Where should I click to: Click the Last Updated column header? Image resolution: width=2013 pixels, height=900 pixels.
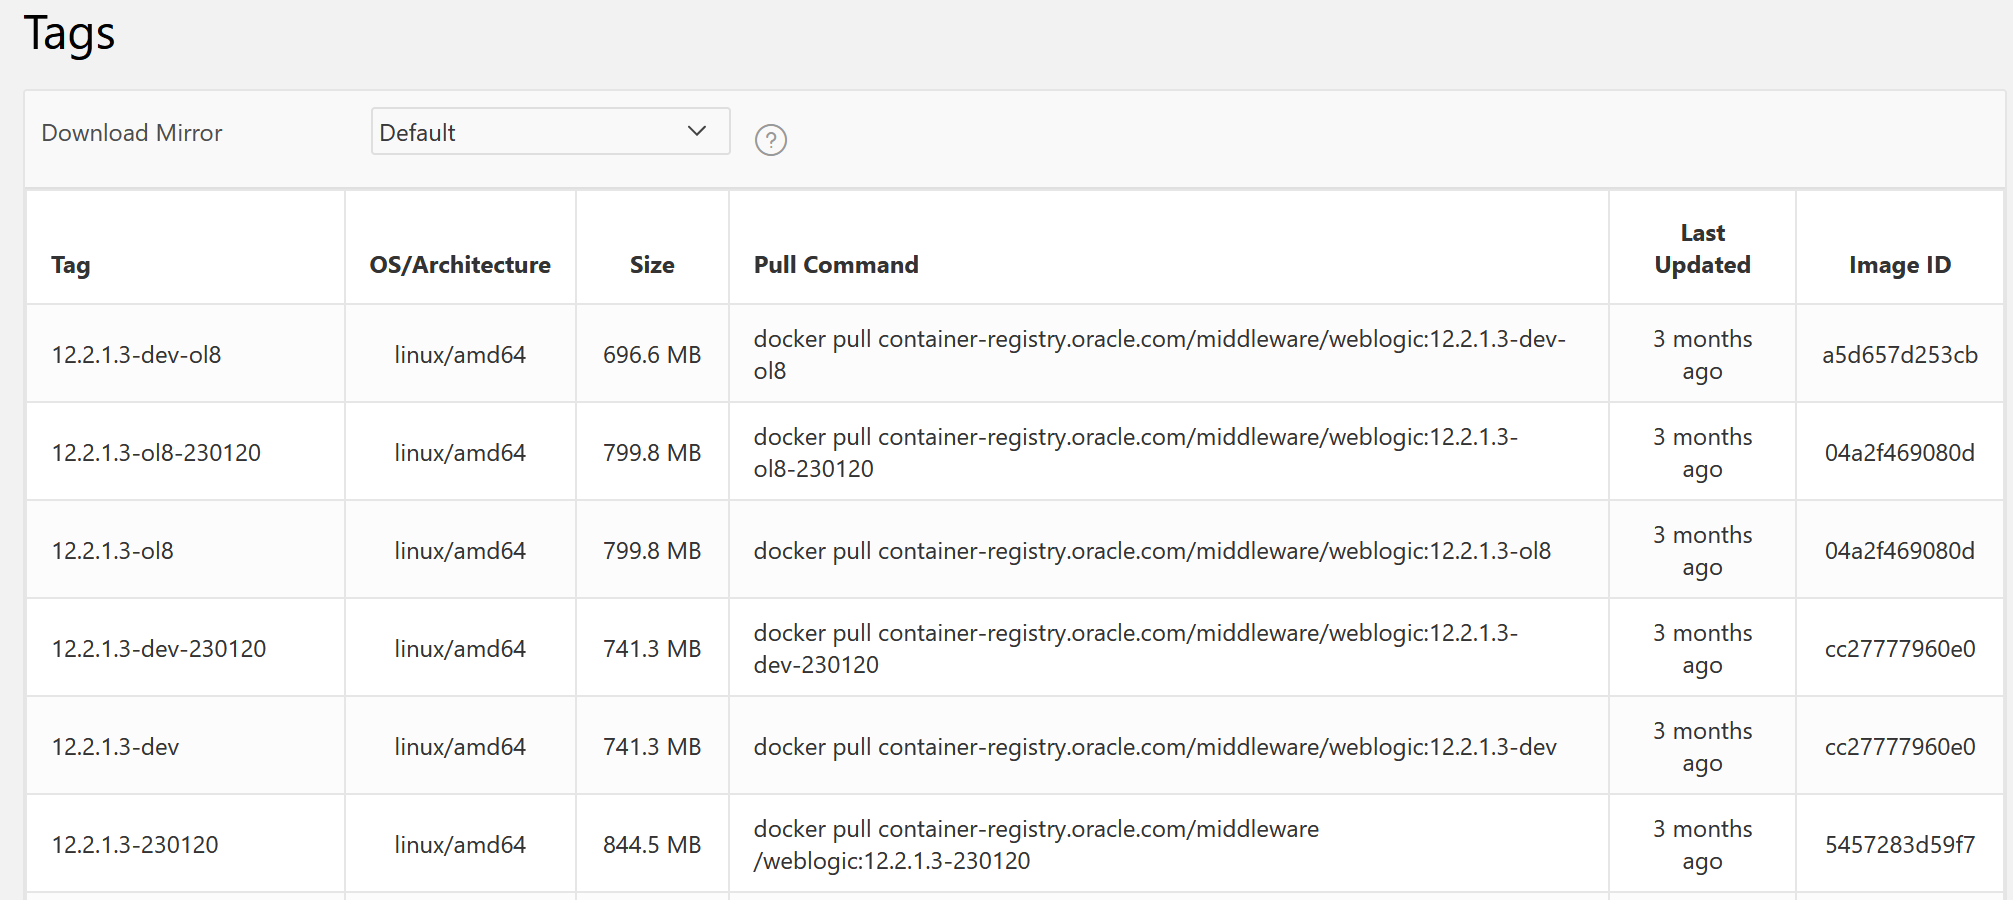(x=1702, y=249)
